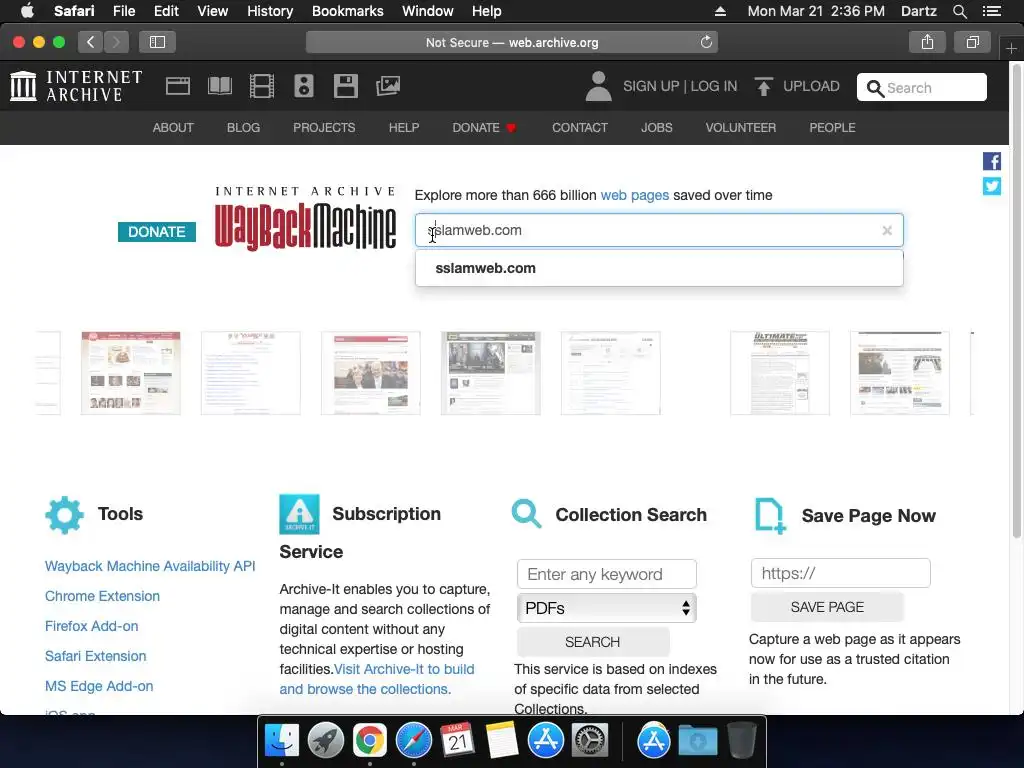
Task: Focus the Save Page https:// field
Action: (x=840, y=573)
